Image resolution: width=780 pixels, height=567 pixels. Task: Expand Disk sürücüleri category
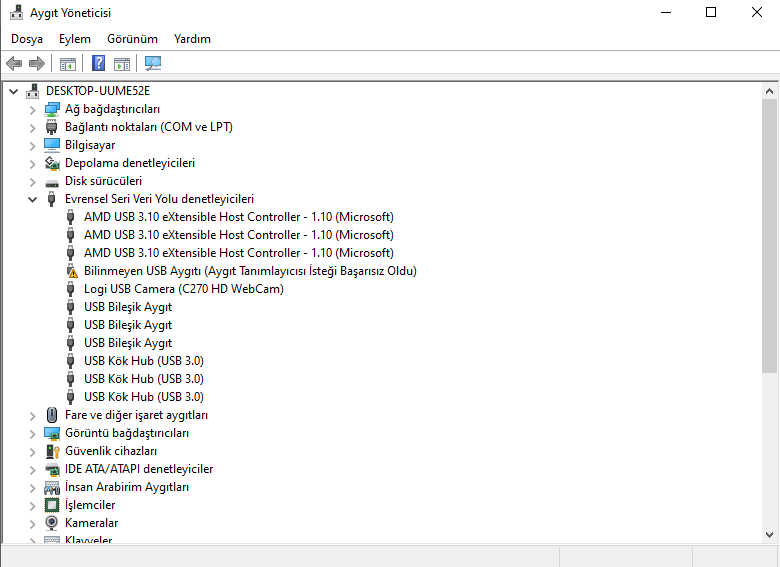pos(32,182)
